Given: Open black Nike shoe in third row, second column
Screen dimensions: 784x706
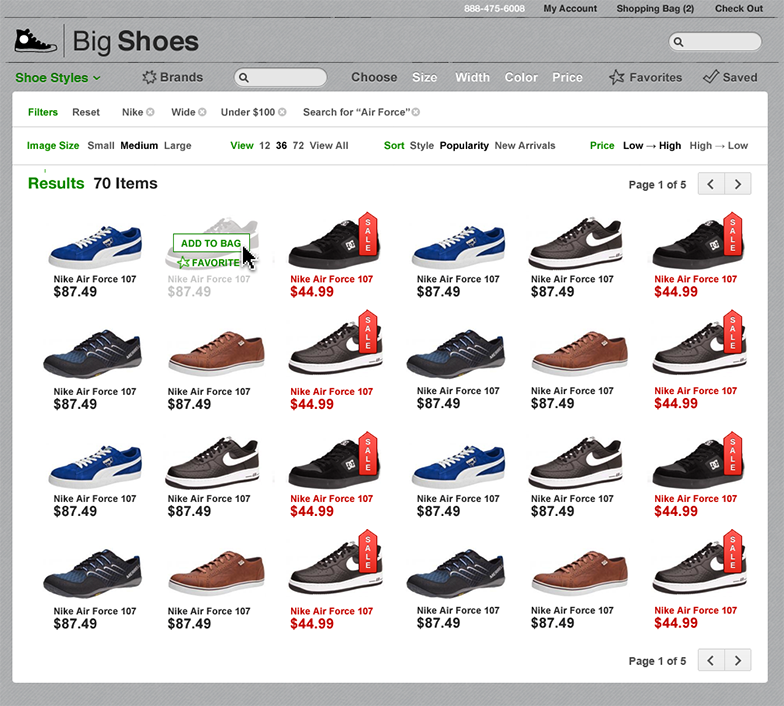Looking at the screenshot, I should pos(212,463).
